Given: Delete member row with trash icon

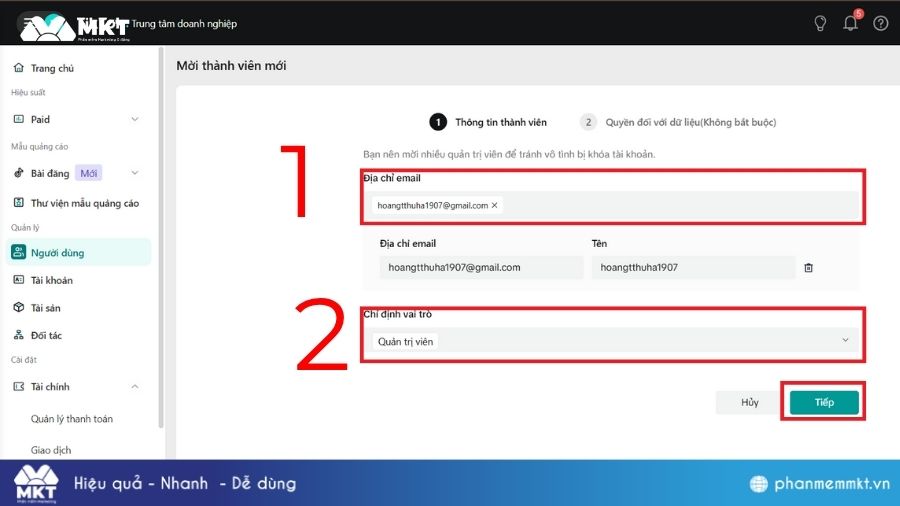Looking at the screenshot, I should tap(809, 268).
